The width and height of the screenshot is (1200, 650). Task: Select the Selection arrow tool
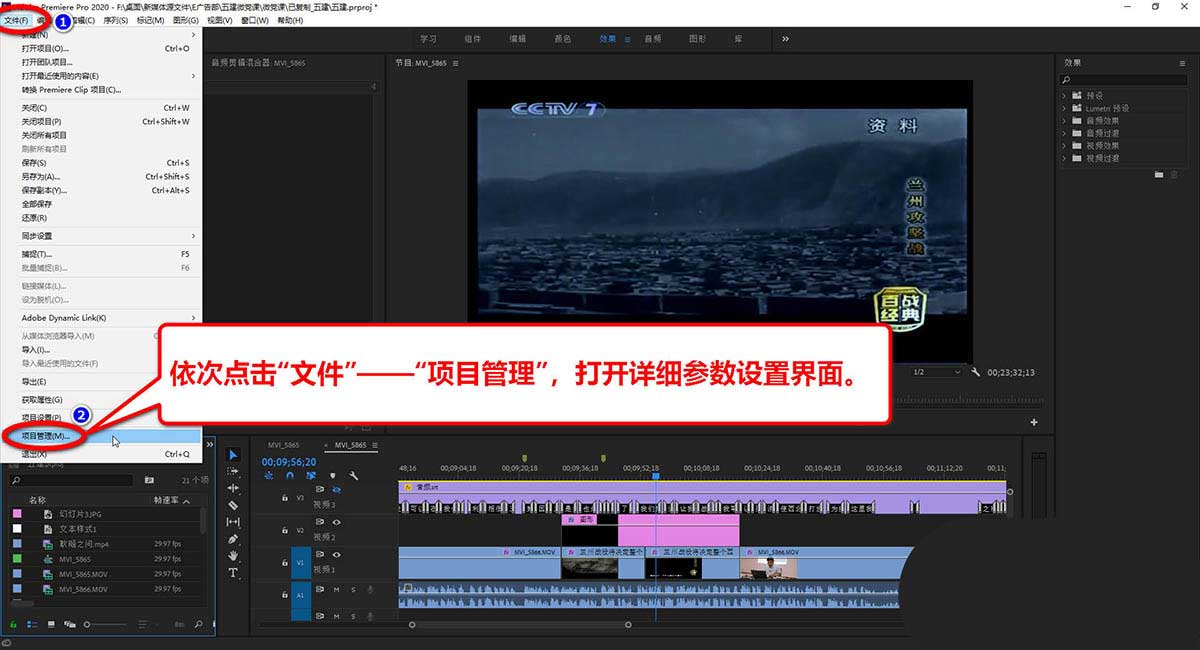(x=234, y=455)
